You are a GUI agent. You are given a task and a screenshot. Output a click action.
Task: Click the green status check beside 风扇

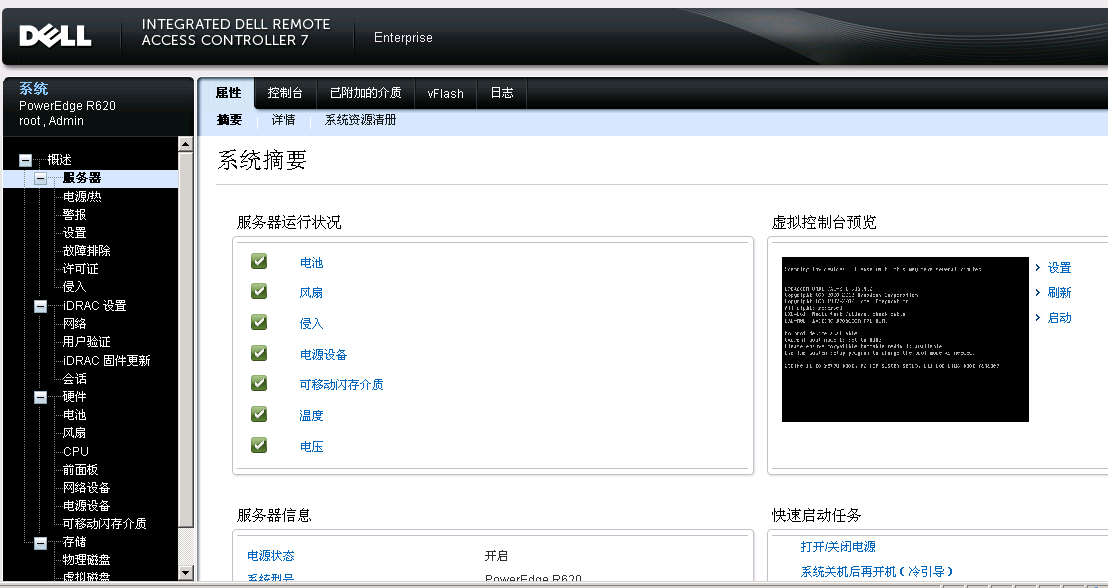[x=259, y=291]
